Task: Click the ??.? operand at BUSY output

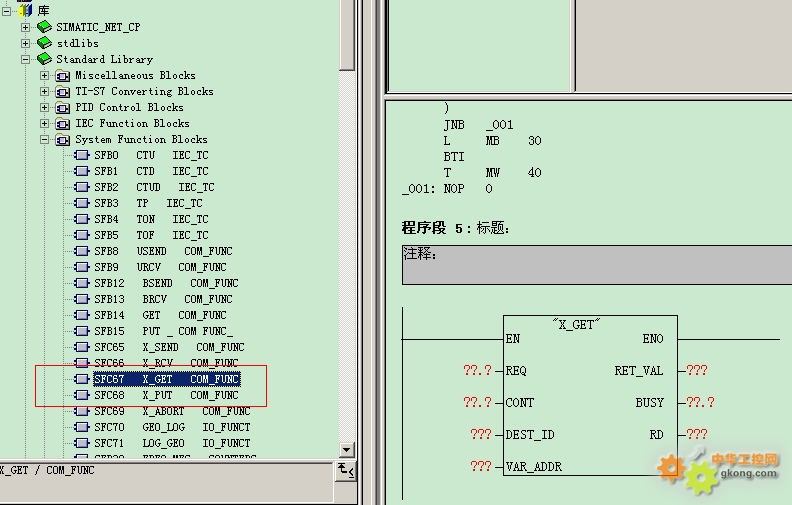Action: [700, 402]
